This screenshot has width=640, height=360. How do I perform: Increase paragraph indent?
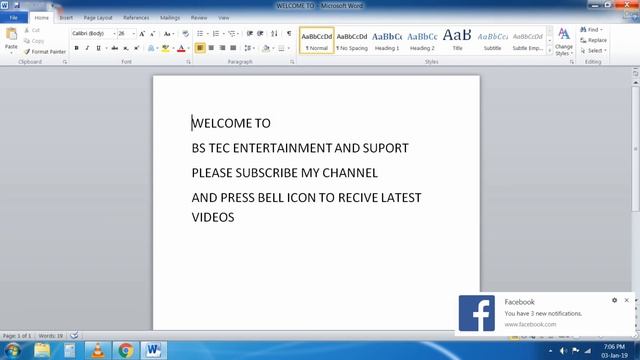260,33
